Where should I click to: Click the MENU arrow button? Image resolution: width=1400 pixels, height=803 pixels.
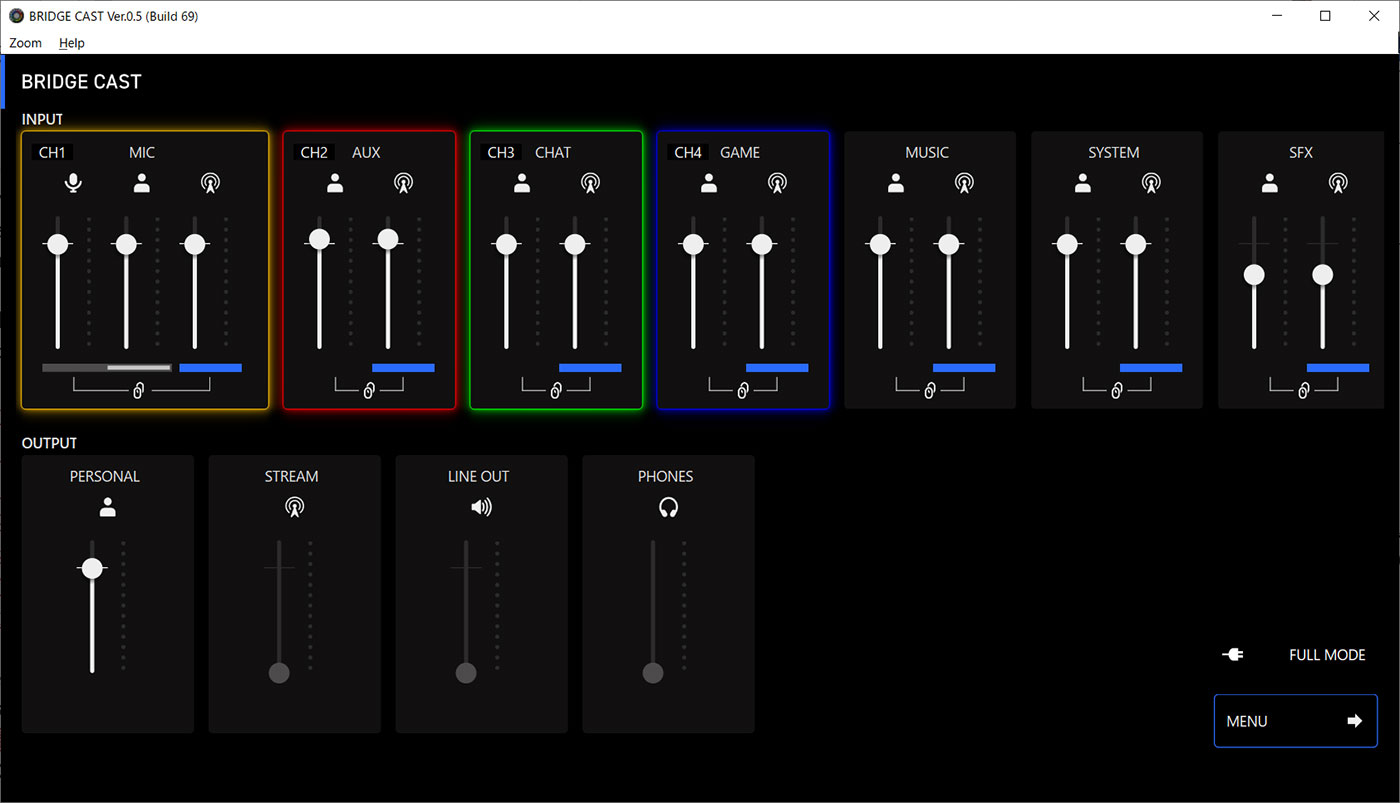[1295, 721]
